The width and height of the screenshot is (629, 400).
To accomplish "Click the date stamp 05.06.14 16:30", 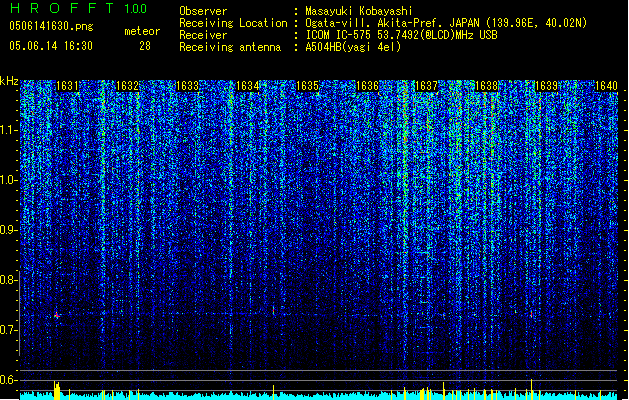I will (51, 46).
